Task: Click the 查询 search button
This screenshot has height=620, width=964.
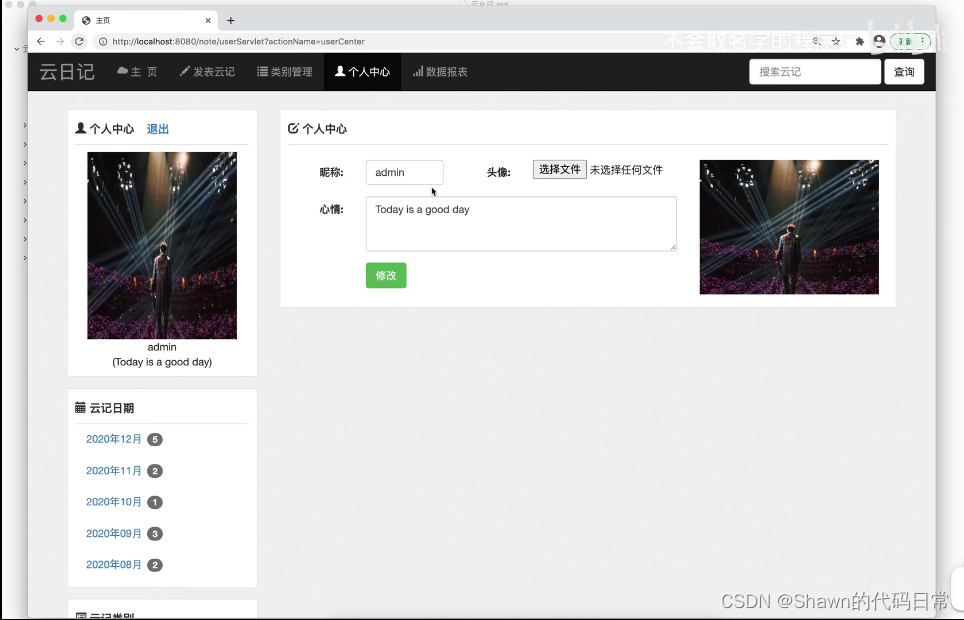Action: coord(903,71)
